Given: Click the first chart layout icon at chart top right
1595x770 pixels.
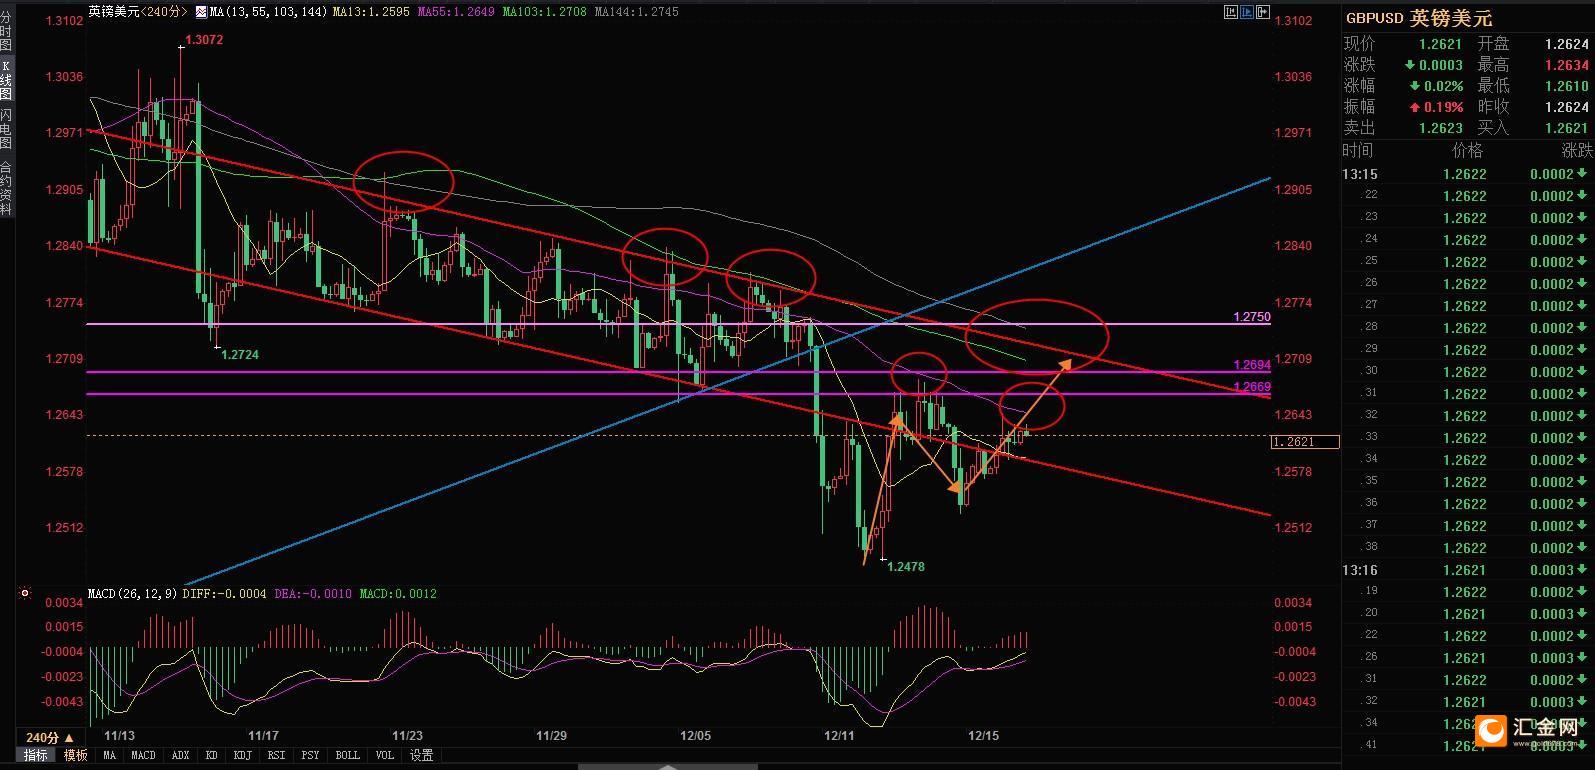Looking at the screenshot, I should (x=1230, y=12).
